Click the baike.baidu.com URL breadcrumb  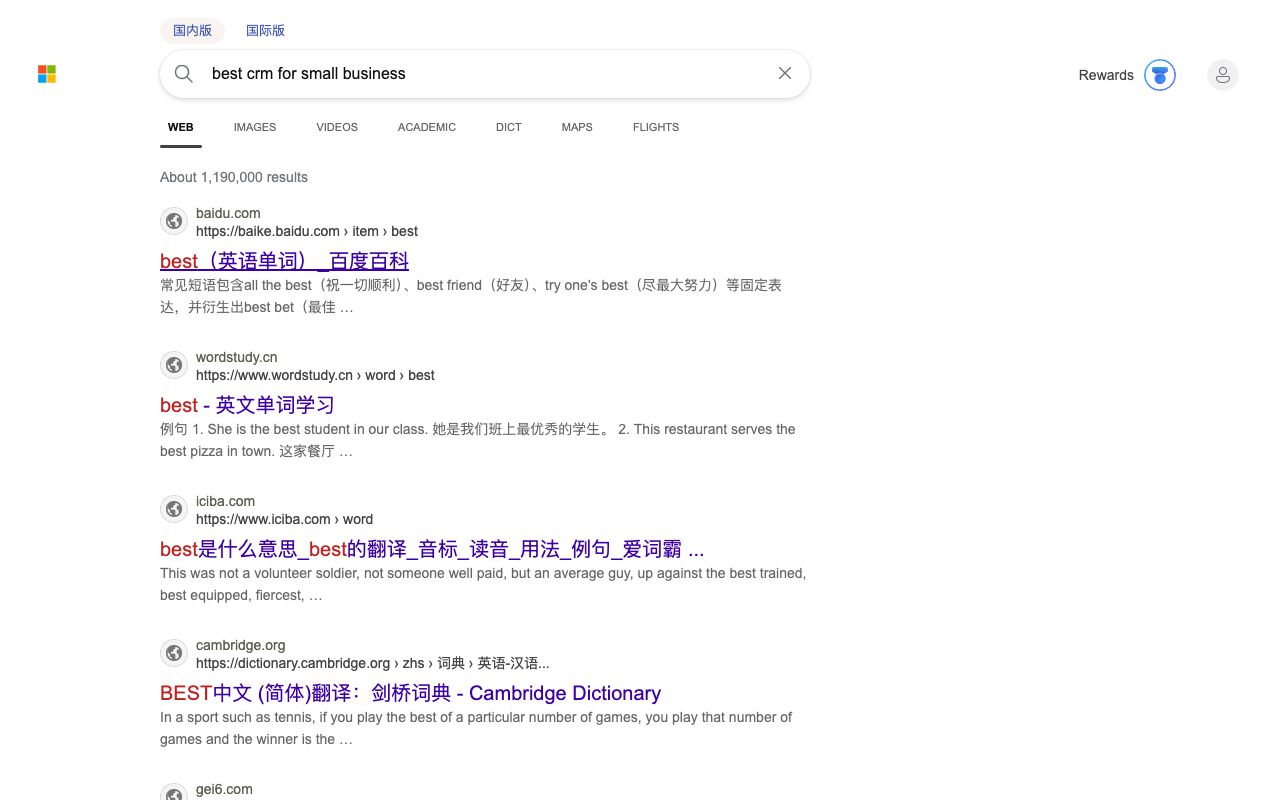[307, 231]
